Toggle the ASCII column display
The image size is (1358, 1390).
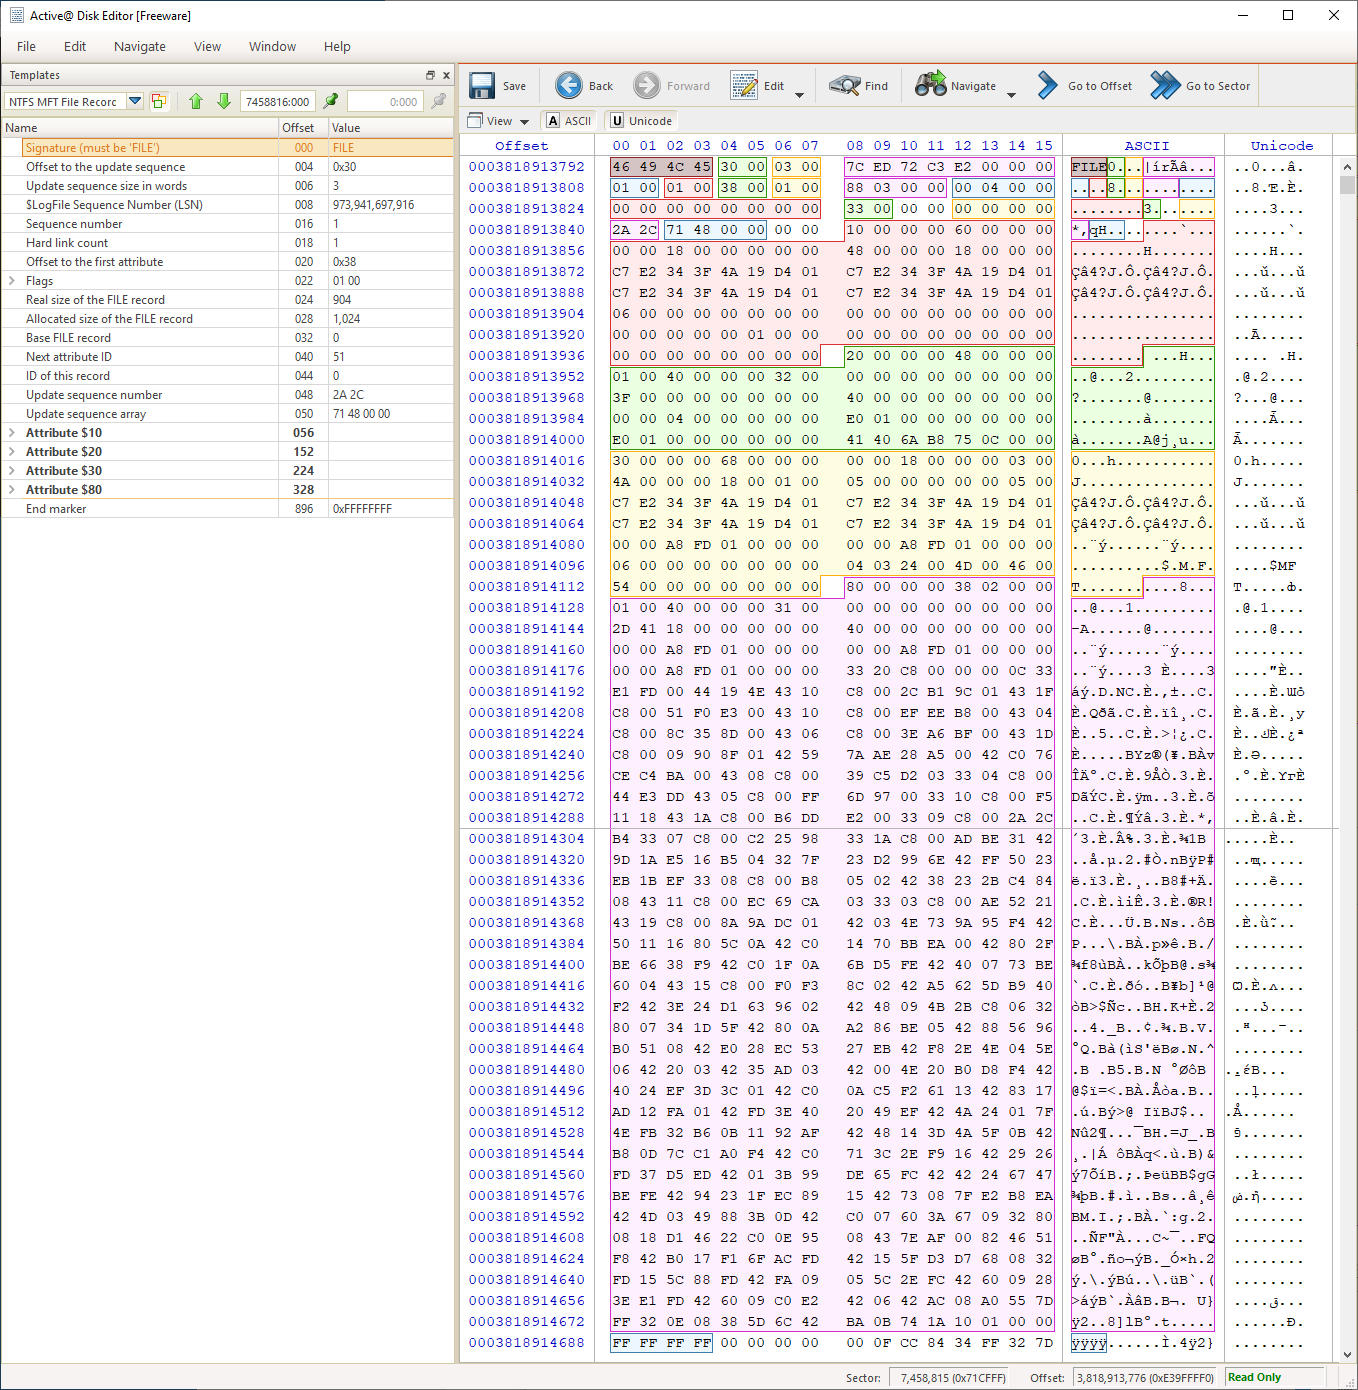568,121
